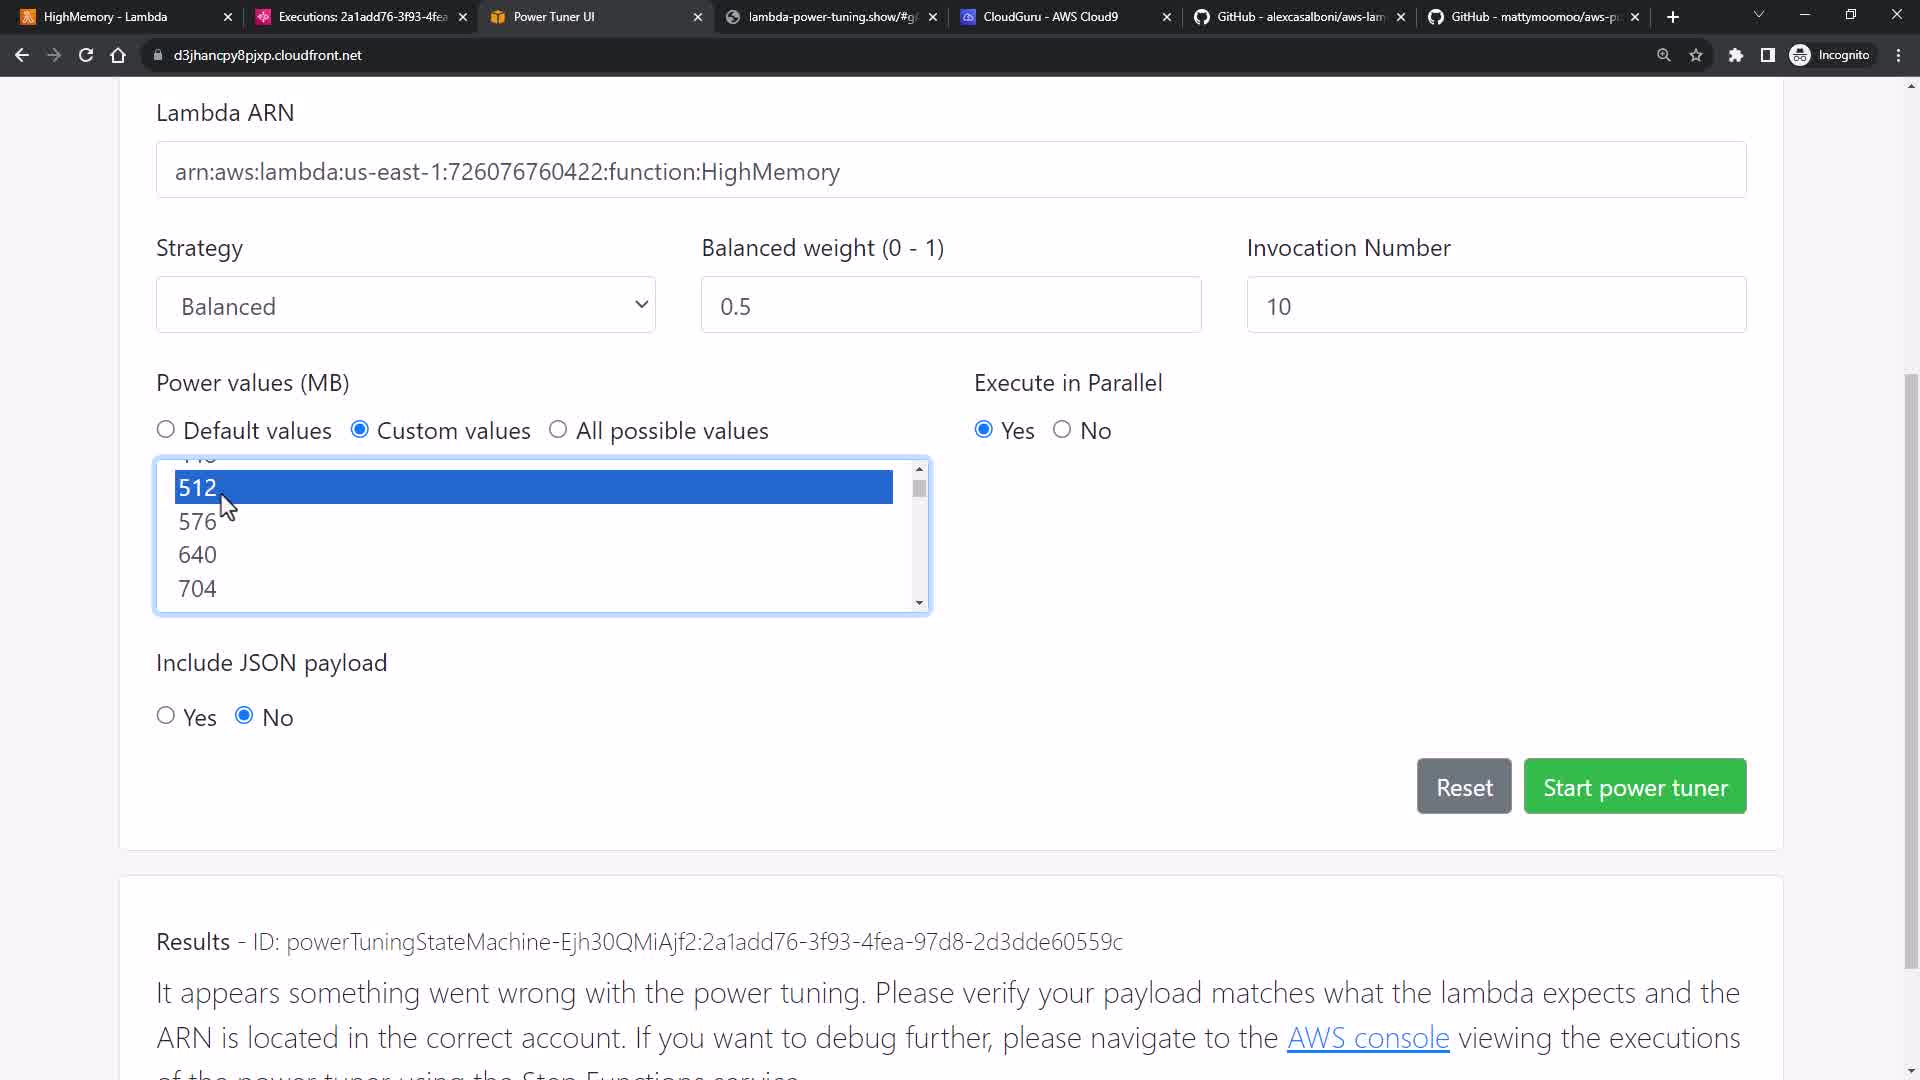Choose Yes for Include JSON payload
Screen dimensions: 1920x1080
click(166, 716)
